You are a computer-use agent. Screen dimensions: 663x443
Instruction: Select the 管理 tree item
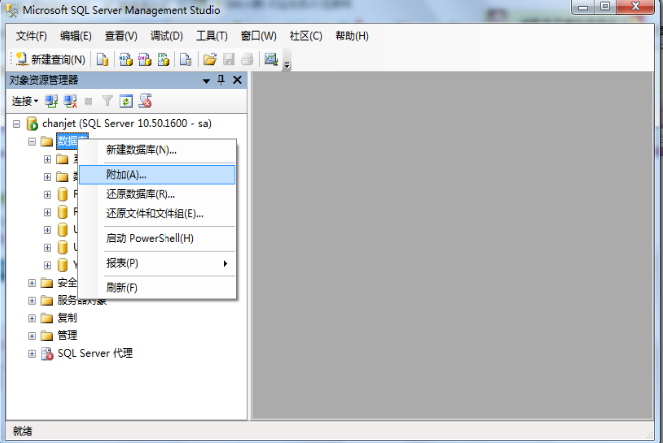[67, 336]
